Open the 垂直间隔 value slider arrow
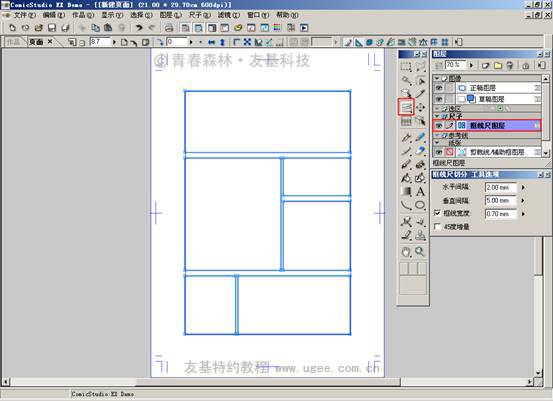 coord(523,200)
